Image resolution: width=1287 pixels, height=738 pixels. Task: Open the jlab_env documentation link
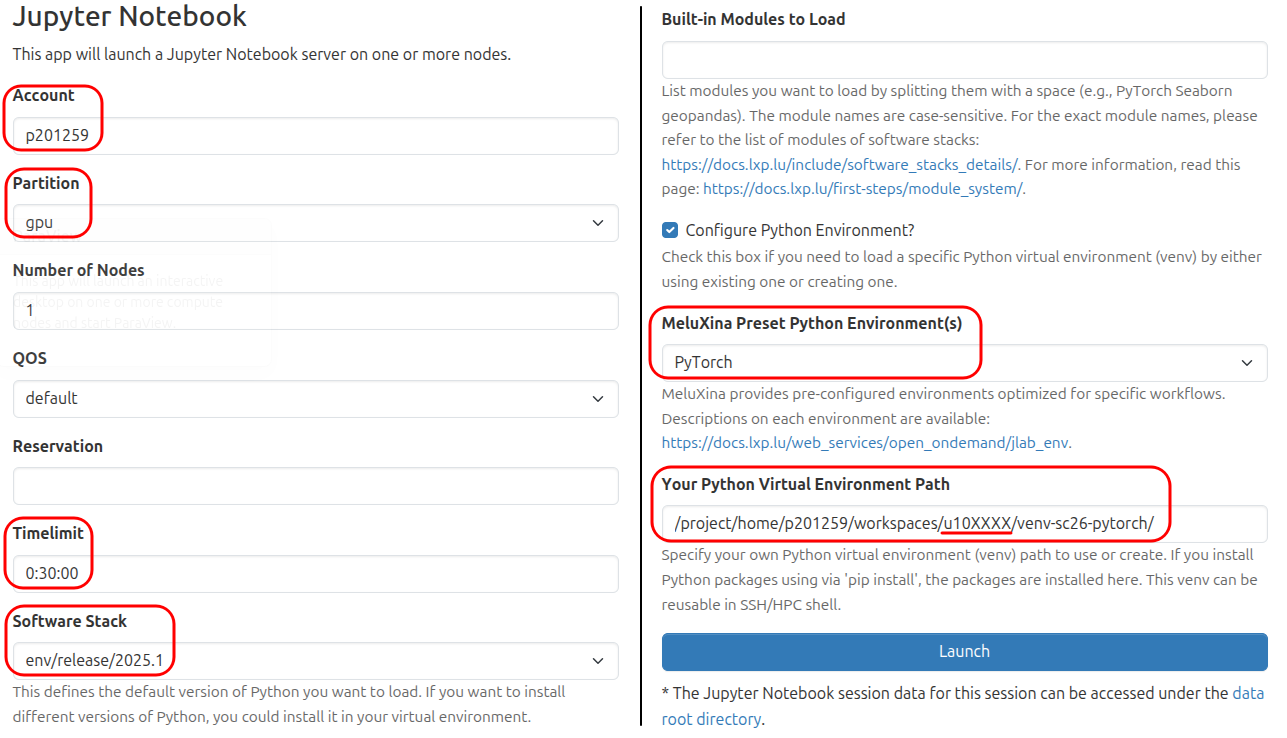[865, 443]
